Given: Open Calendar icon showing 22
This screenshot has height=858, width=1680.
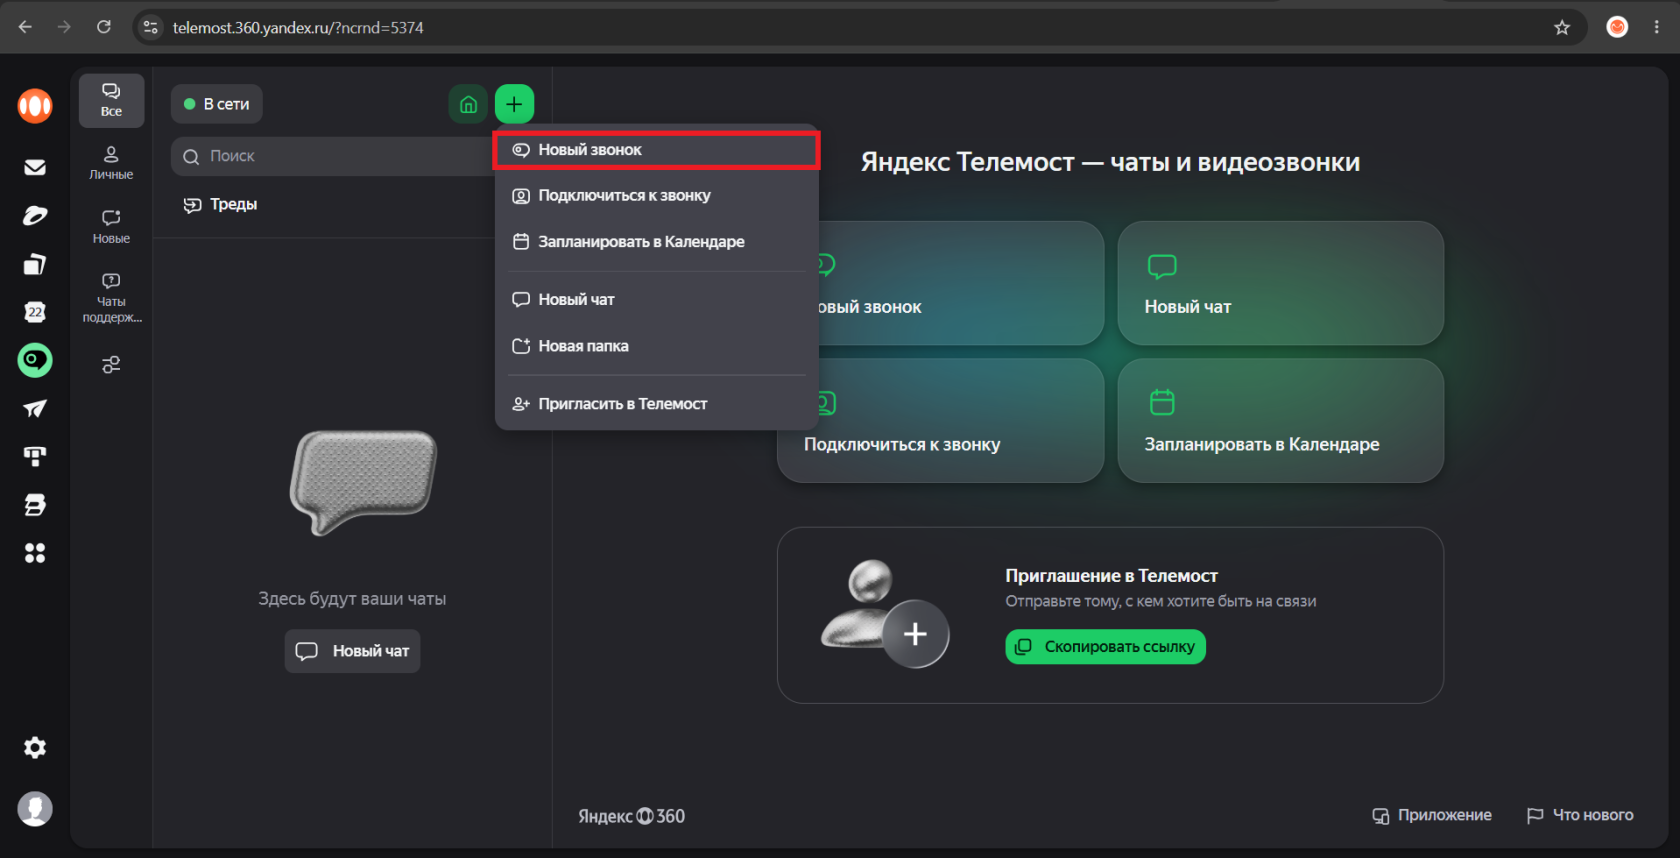Looking at the screenshot, I should tap(35, 312).
